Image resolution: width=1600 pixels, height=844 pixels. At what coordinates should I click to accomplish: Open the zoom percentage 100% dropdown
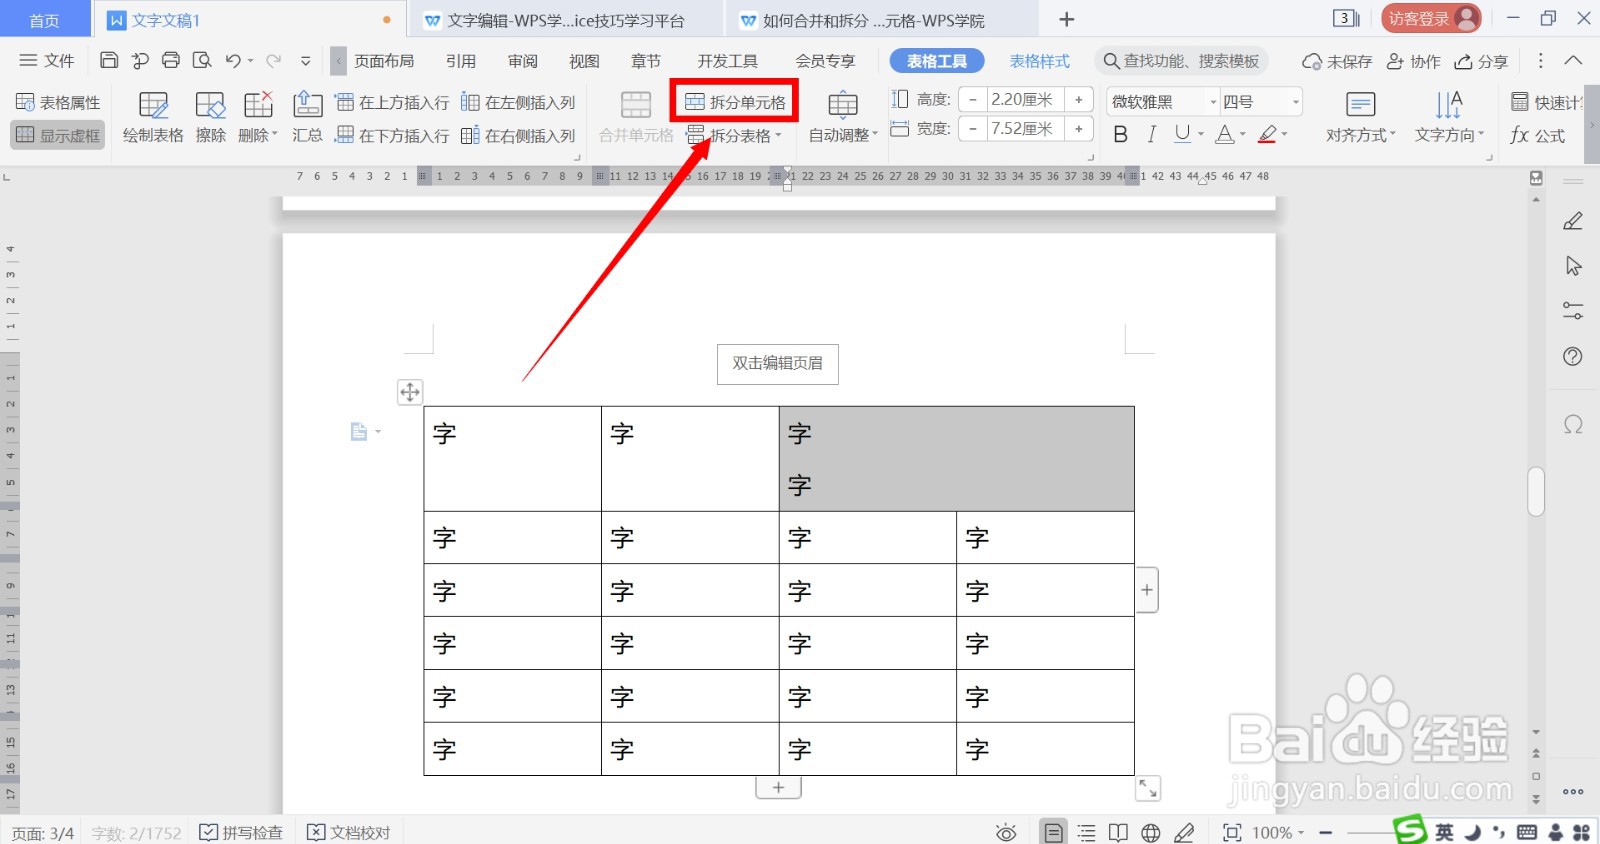click(x=1278, y=833)
